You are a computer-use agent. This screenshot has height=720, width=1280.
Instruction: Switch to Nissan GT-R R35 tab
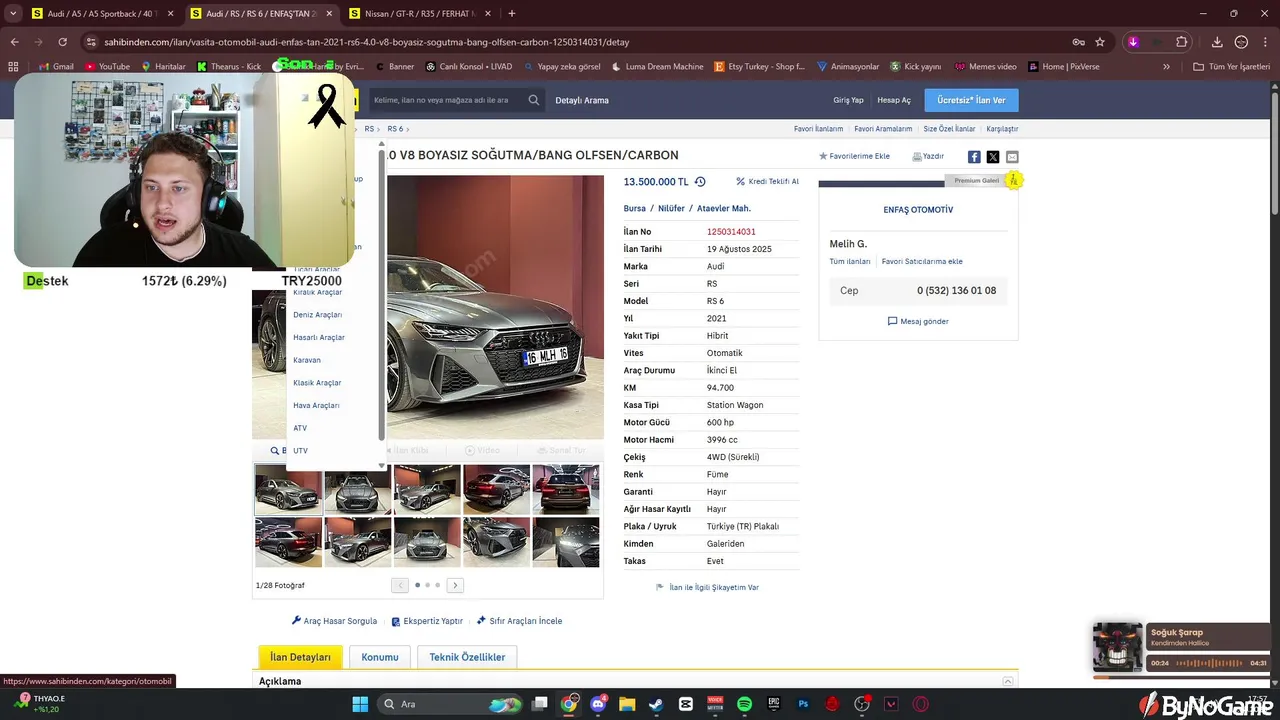420,14
